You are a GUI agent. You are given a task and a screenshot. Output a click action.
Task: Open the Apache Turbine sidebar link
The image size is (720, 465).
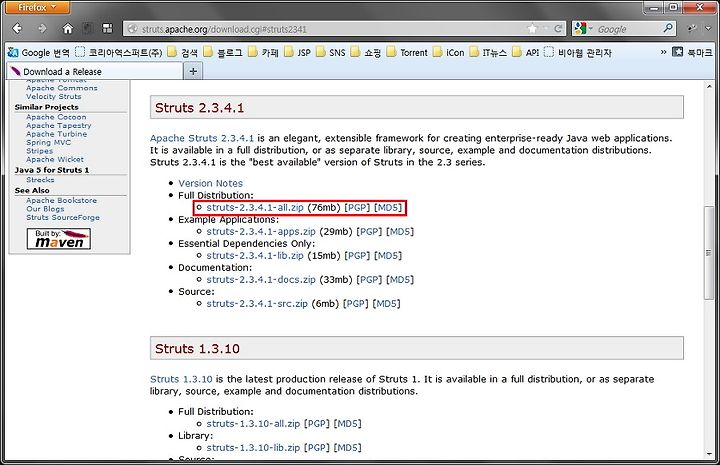point(56,134)
